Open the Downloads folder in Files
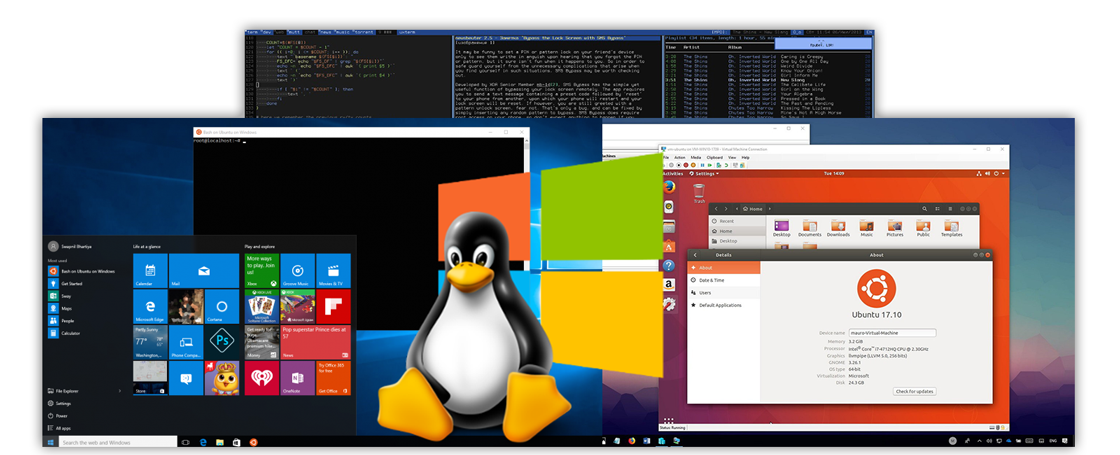Viewport: 1120px width, 455px height. pyautogui.click(x=838, y=229)
